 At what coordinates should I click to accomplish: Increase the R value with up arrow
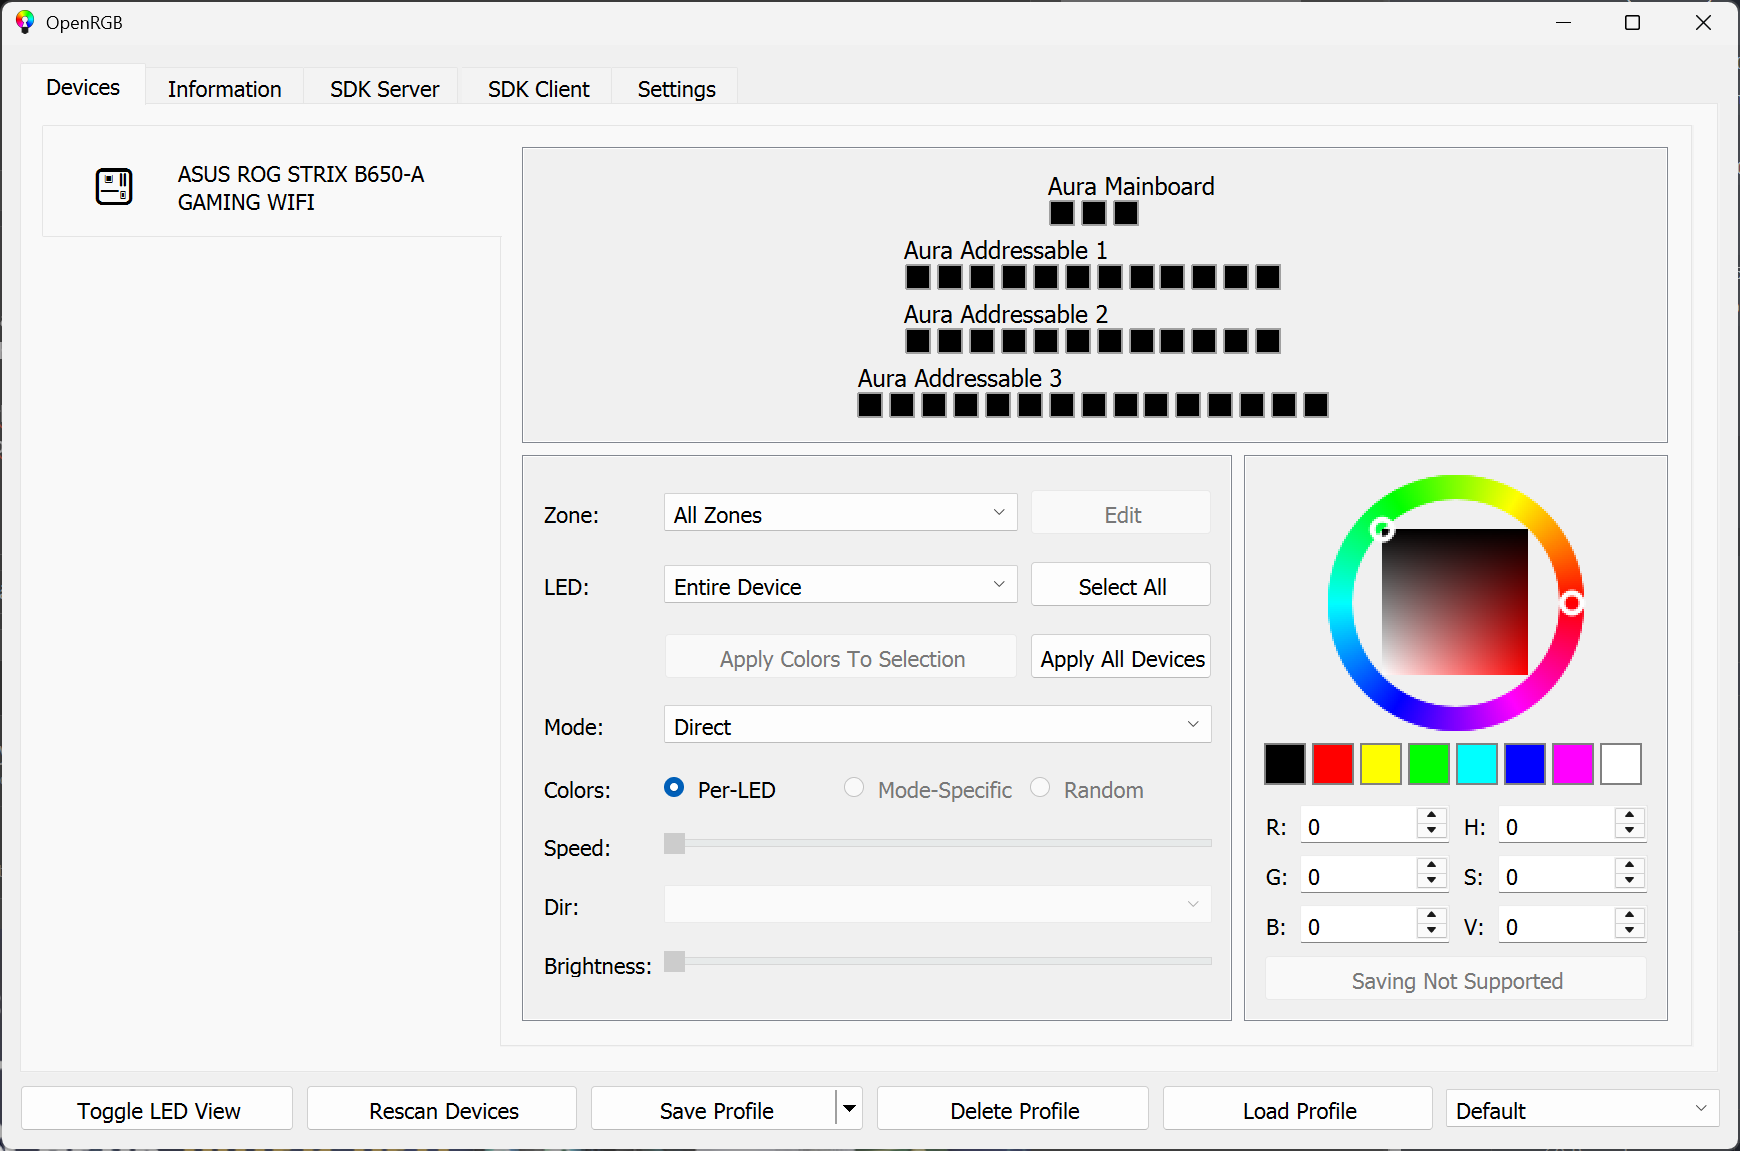(1432, 815)
